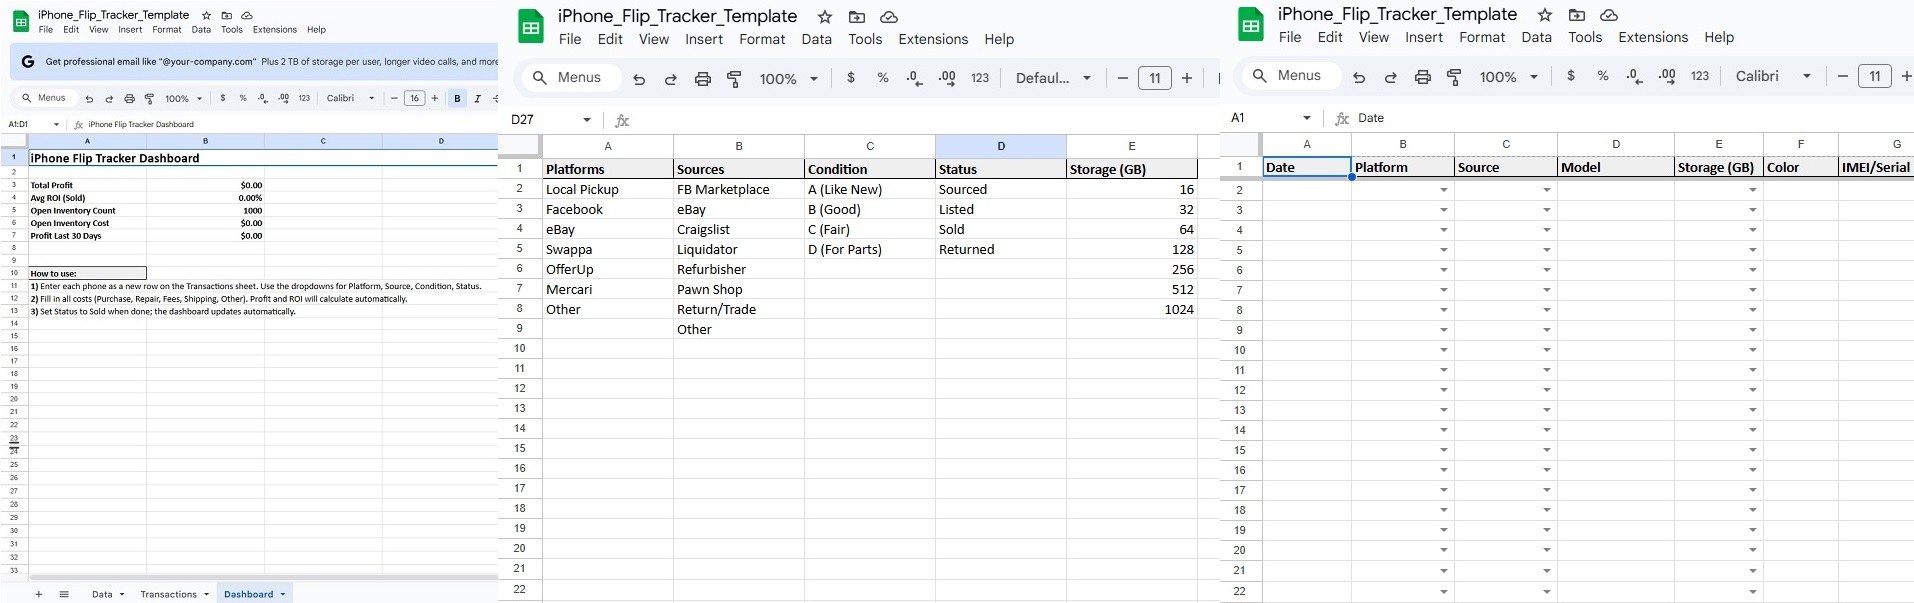Viewport: 1914px width, 603px height.
Task: Toggle Italic in the Dashboard window toolbar
Action: click(x=478, y=98)
